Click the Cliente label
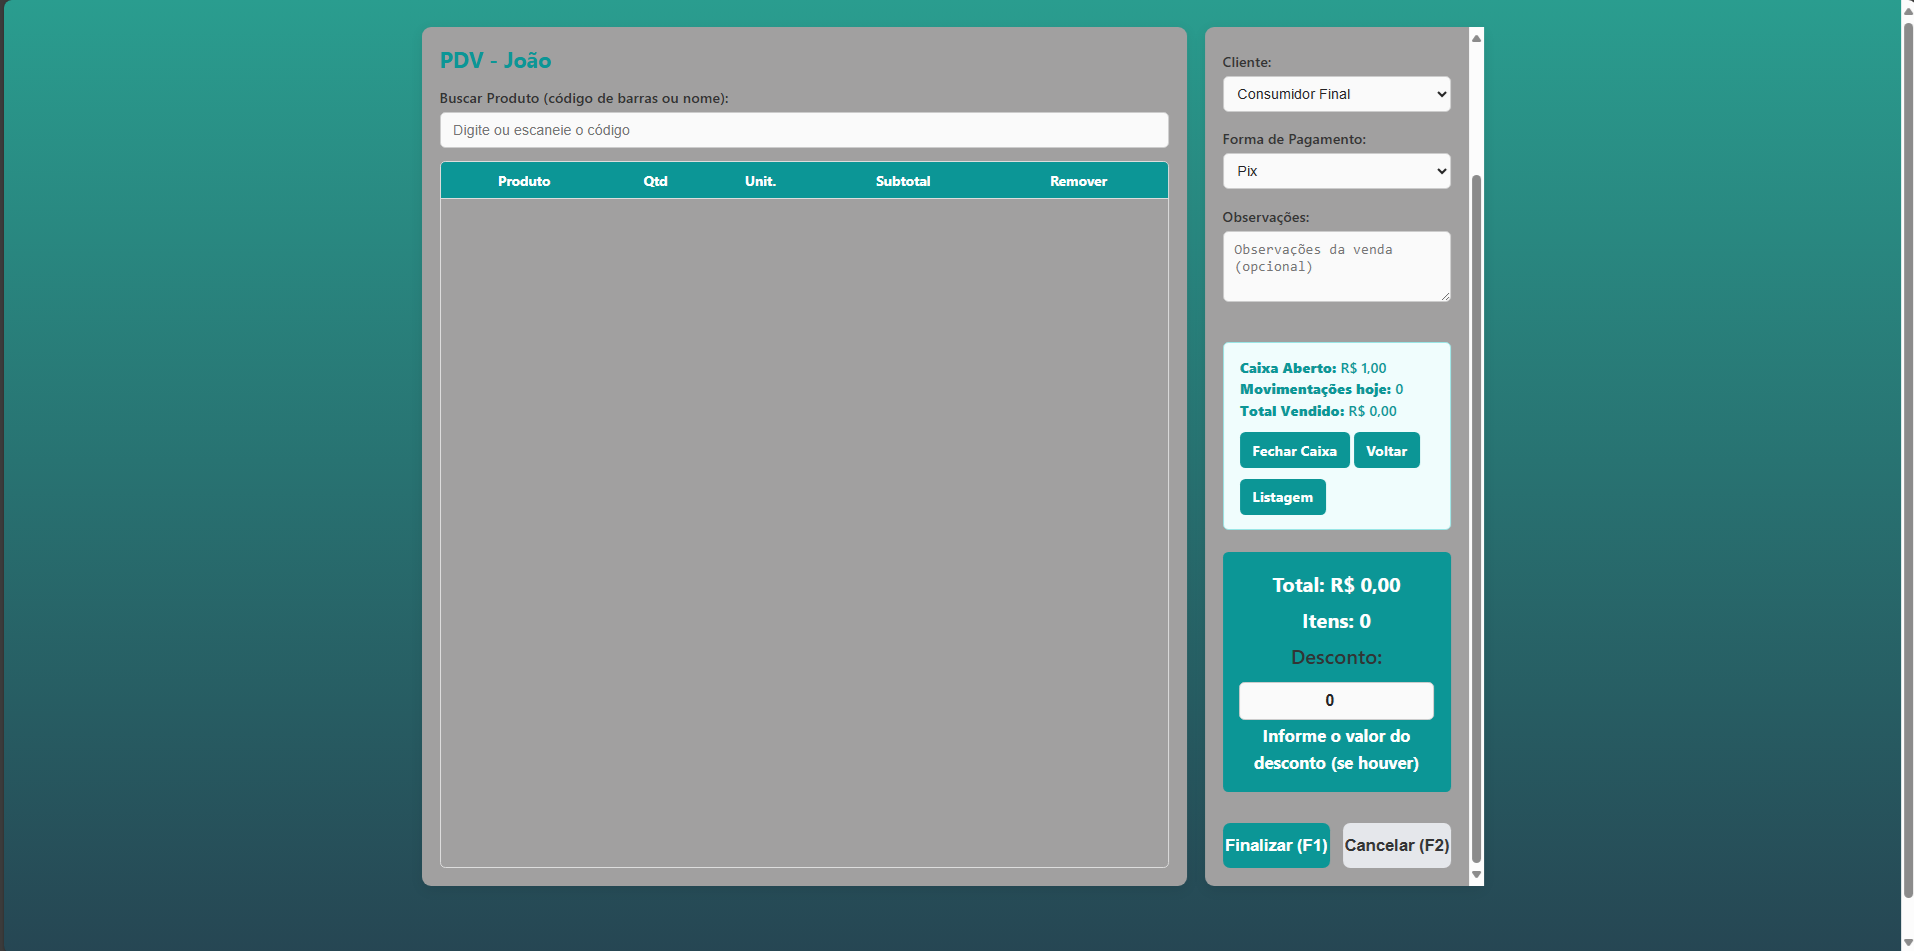Image resolution: width=1914 pixels, height=951 pixels. (x=1247, y=62)
